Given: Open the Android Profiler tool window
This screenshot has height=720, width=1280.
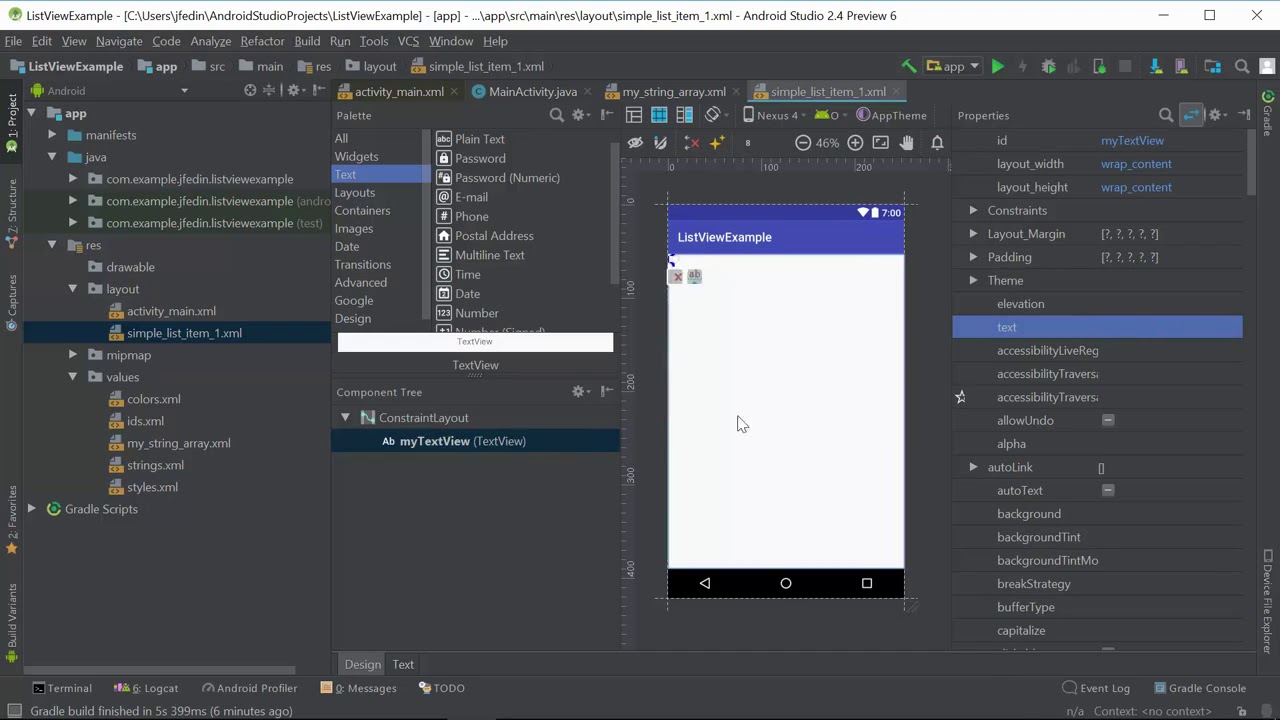Looking at the screenshot, I should tap(249, 688).
